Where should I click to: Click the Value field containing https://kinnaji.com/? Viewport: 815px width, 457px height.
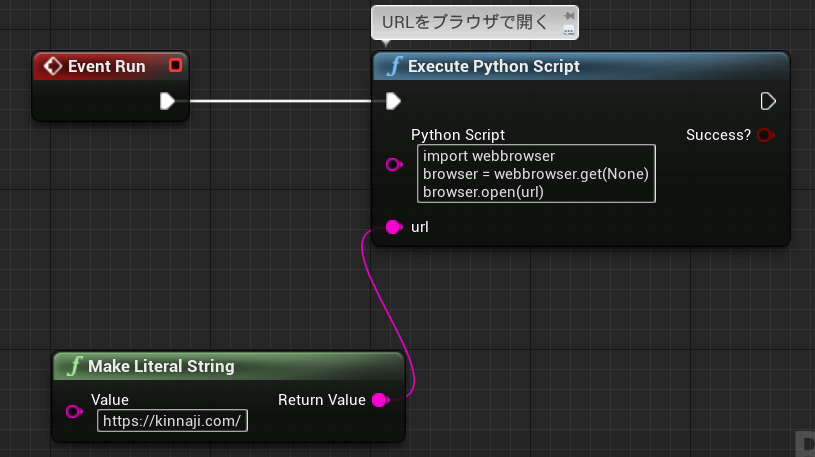pyautogui.click(x=172, y=421)
